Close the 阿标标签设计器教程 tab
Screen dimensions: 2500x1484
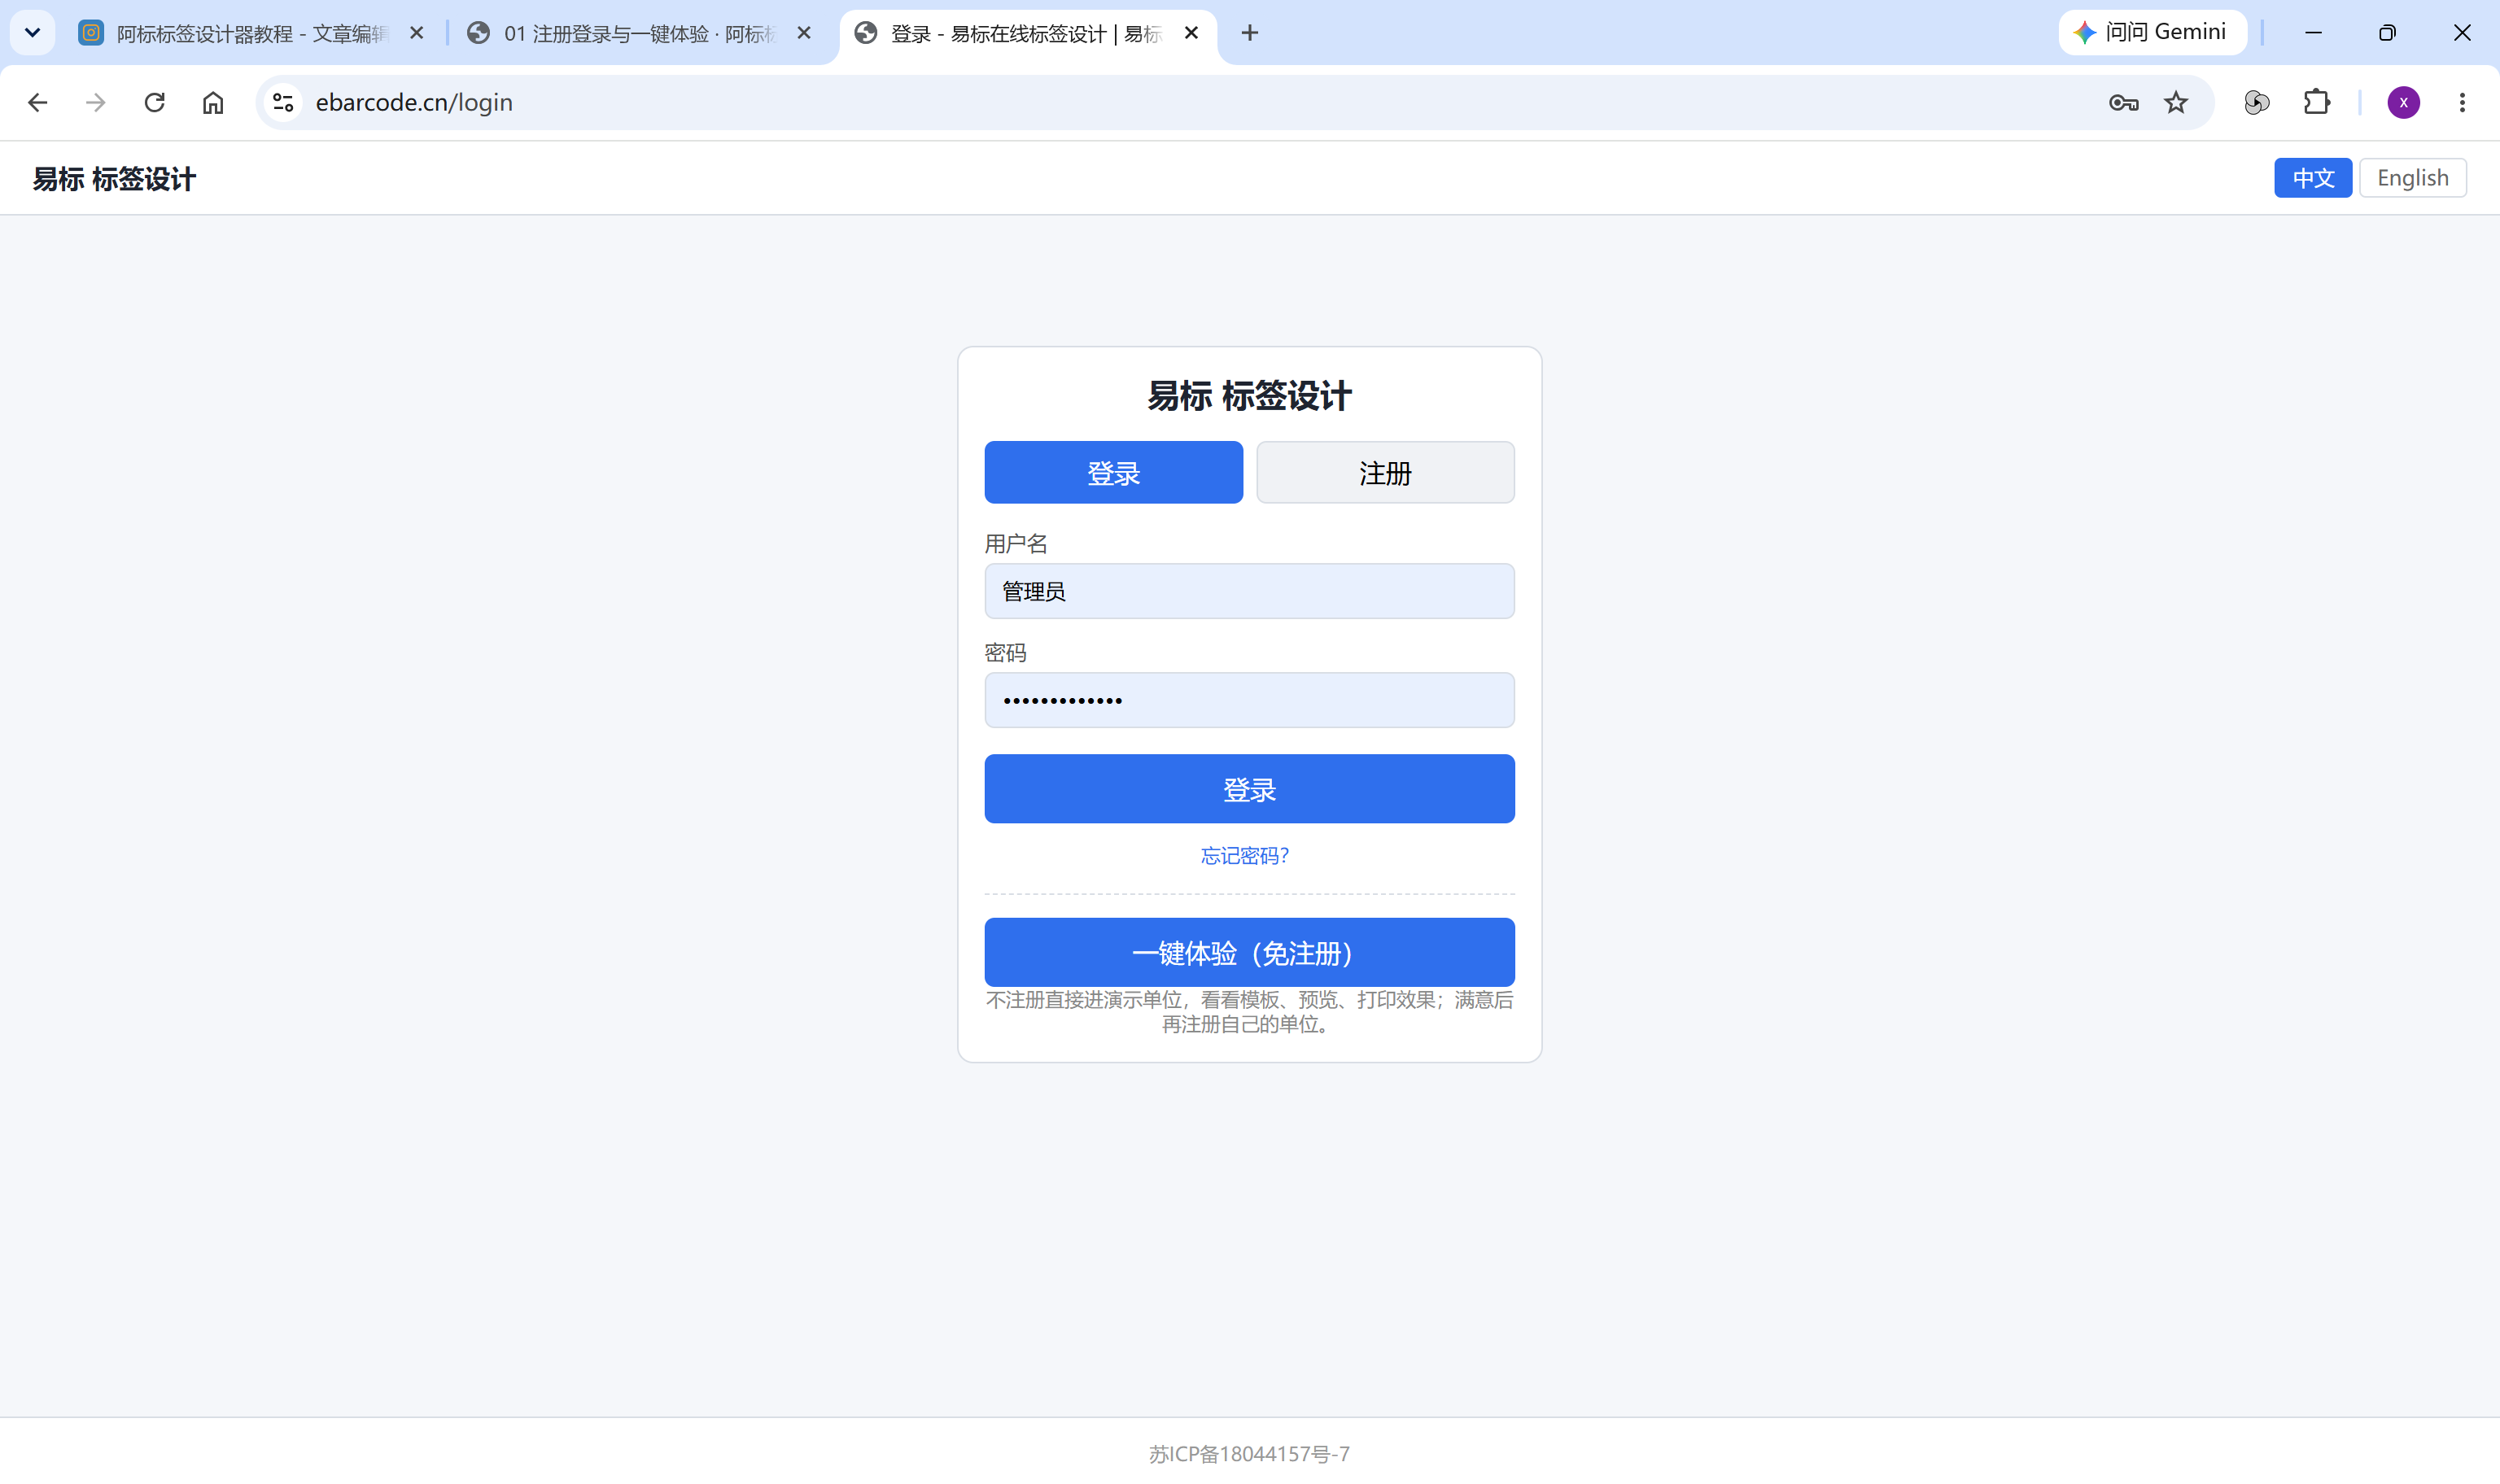tap(417, 33)
